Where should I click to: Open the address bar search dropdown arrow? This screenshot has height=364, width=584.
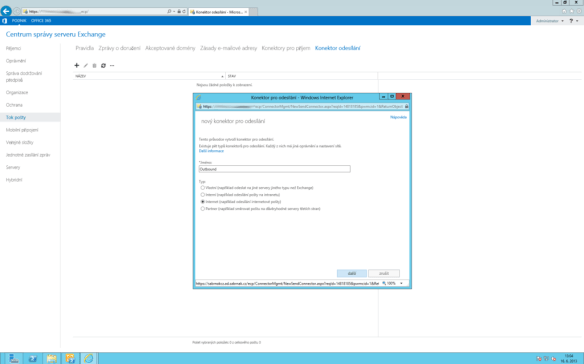[174, 12]
